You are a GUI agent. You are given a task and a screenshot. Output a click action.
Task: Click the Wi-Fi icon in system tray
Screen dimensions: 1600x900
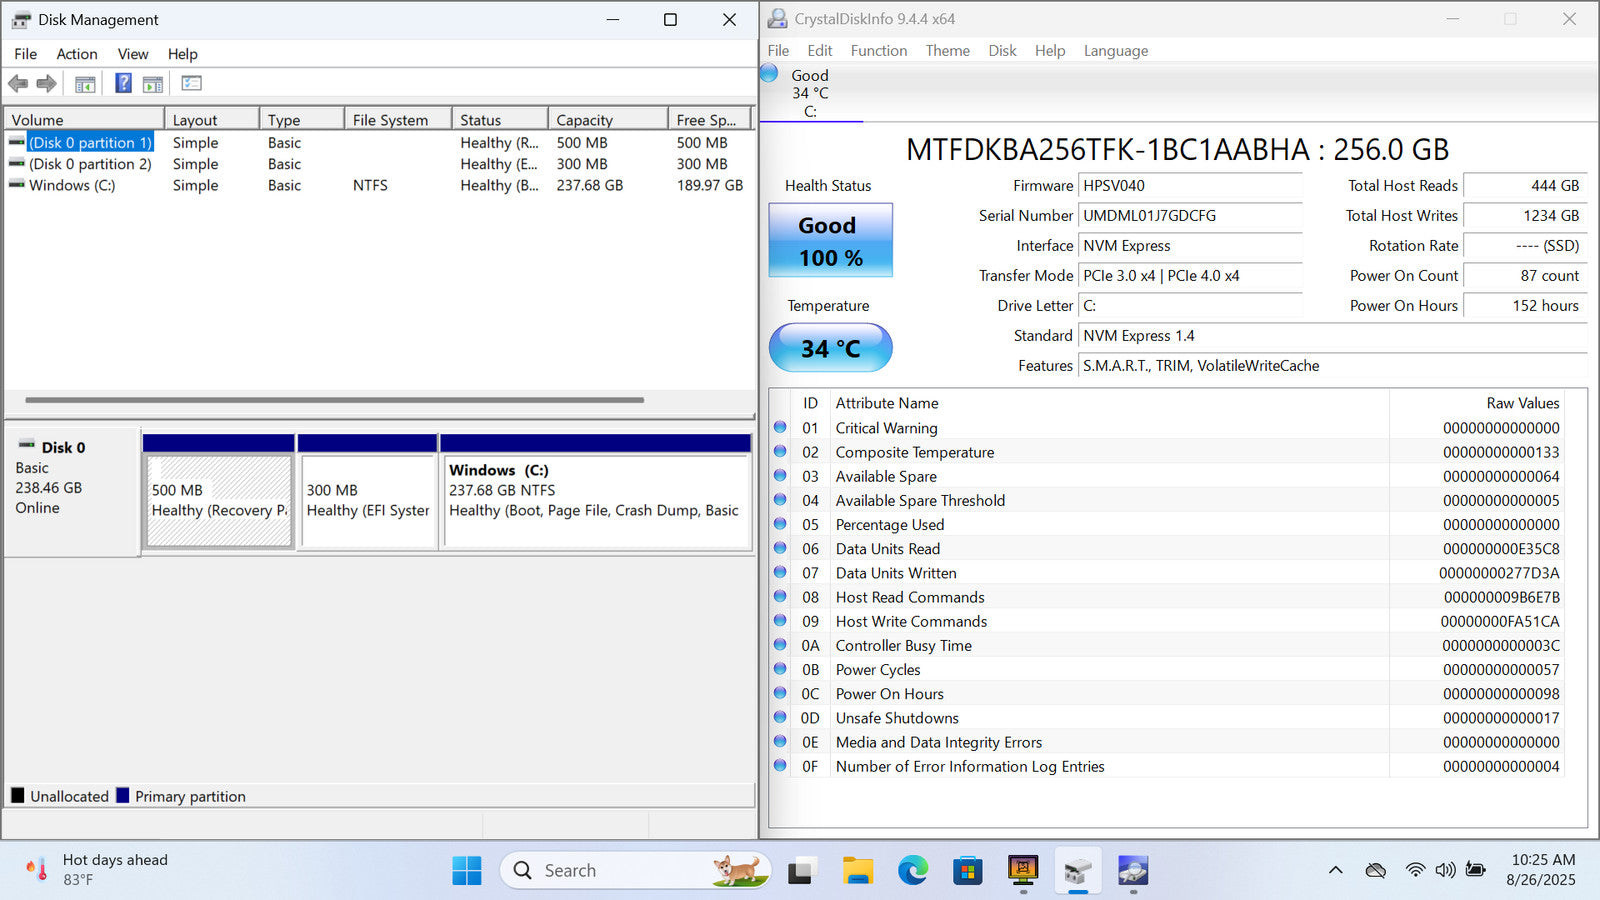[x=1415, y=870]
